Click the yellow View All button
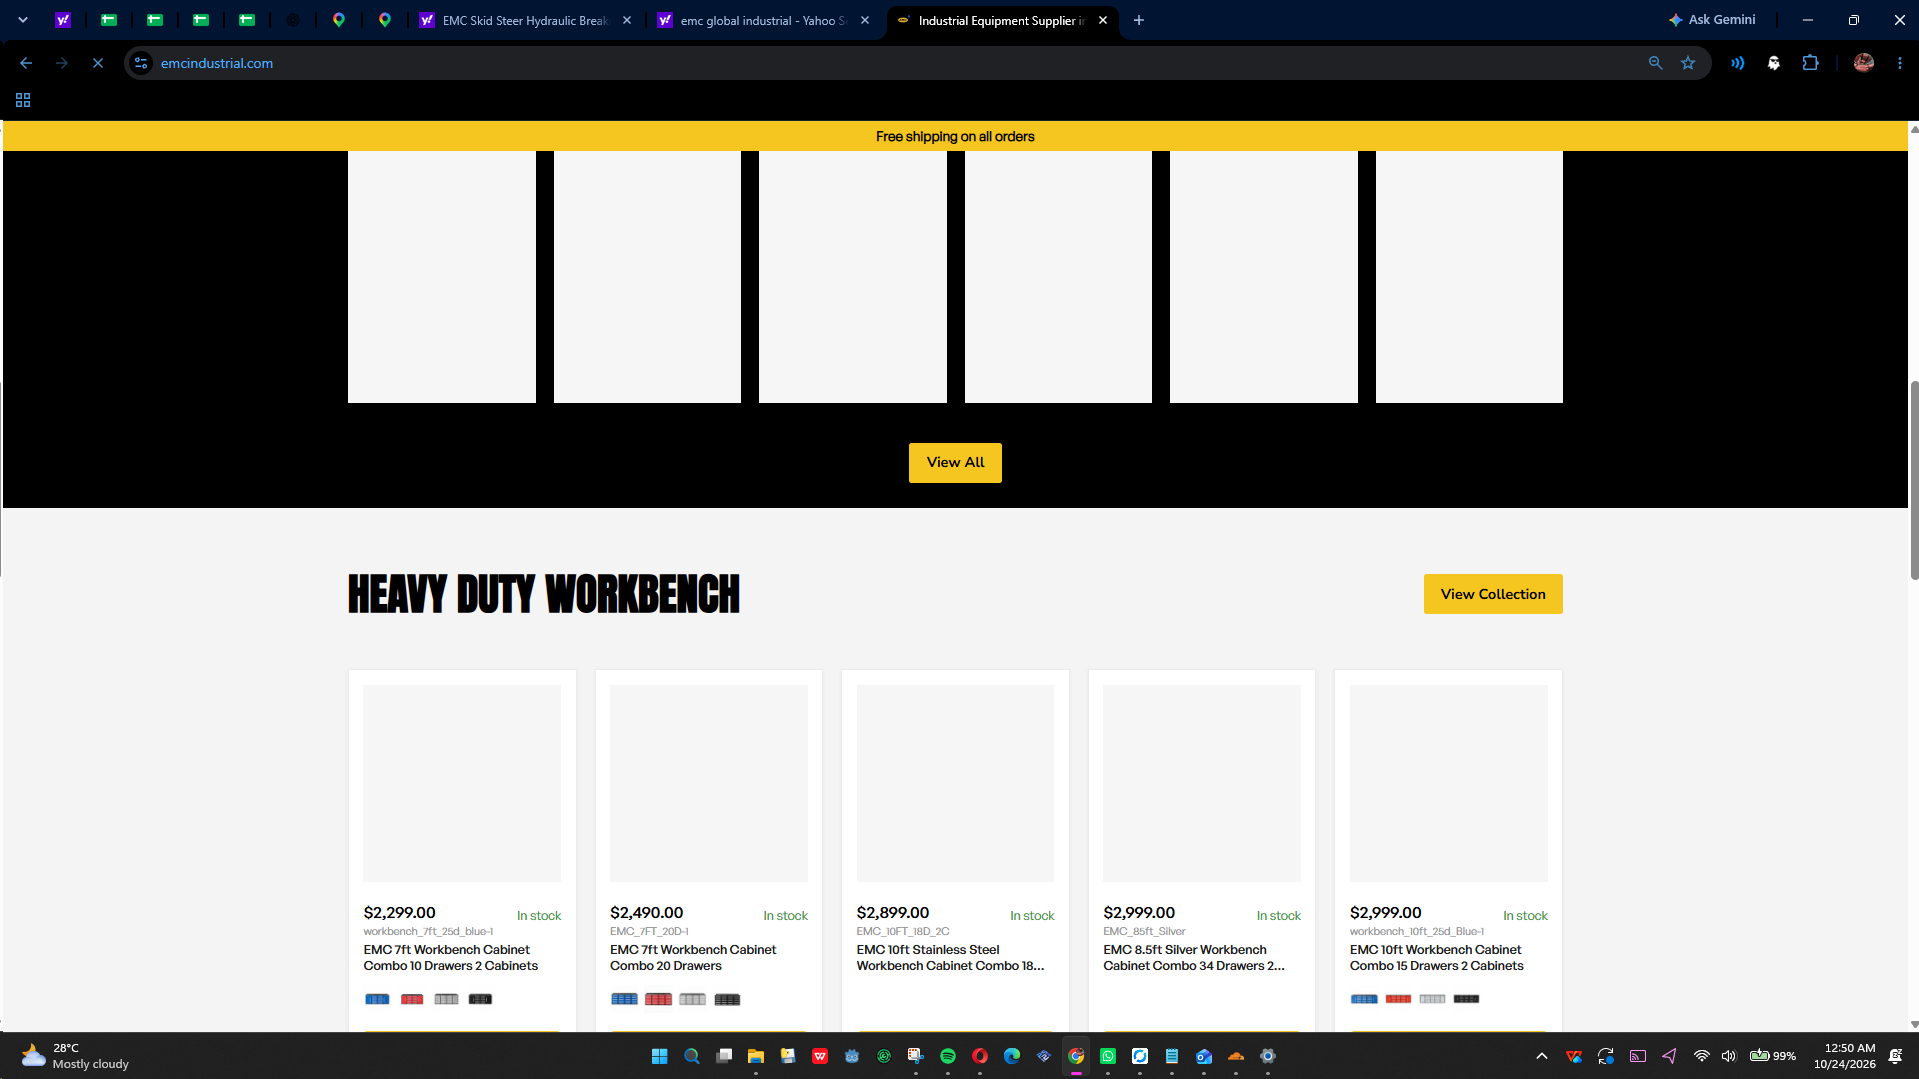The image size is (1919, 1079). [955, 463]
